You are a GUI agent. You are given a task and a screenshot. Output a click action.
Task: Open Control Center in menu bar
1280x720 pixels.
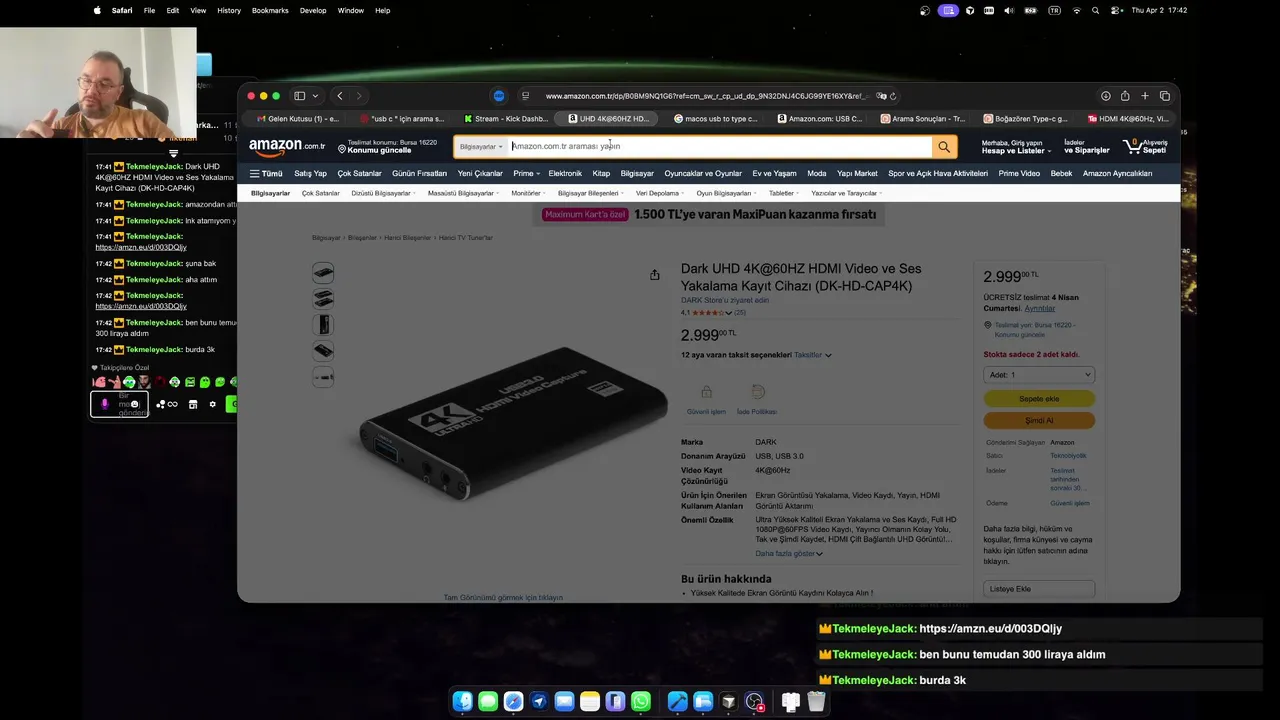pyautogui.click(x=1115, y=10)
